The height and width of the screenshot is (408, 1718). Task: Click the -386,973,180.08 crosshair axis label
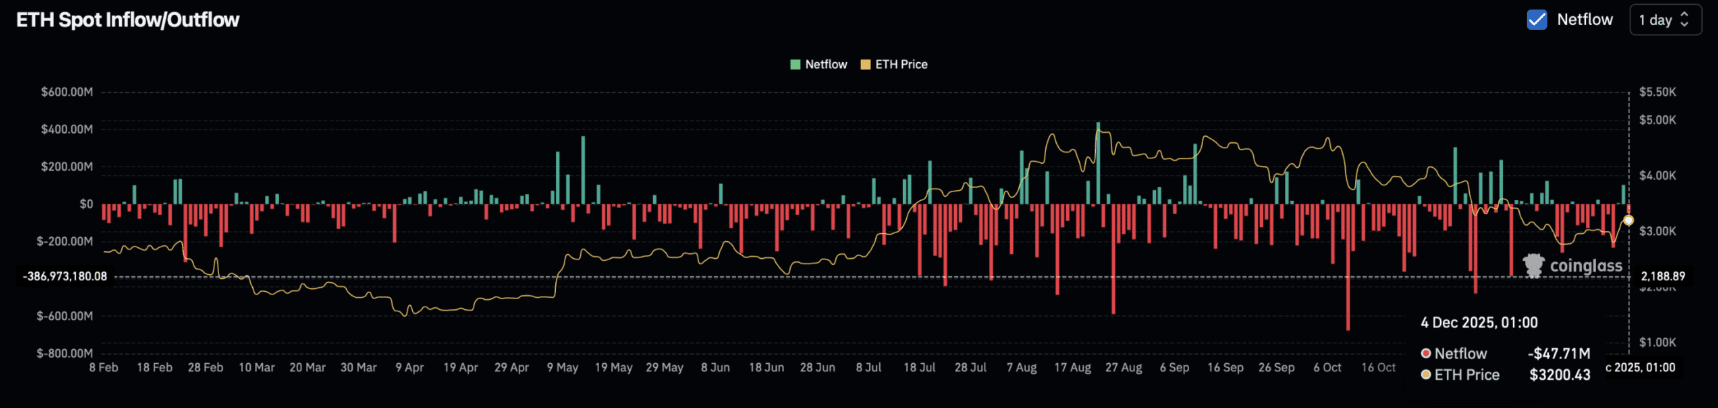click(64, 276)
